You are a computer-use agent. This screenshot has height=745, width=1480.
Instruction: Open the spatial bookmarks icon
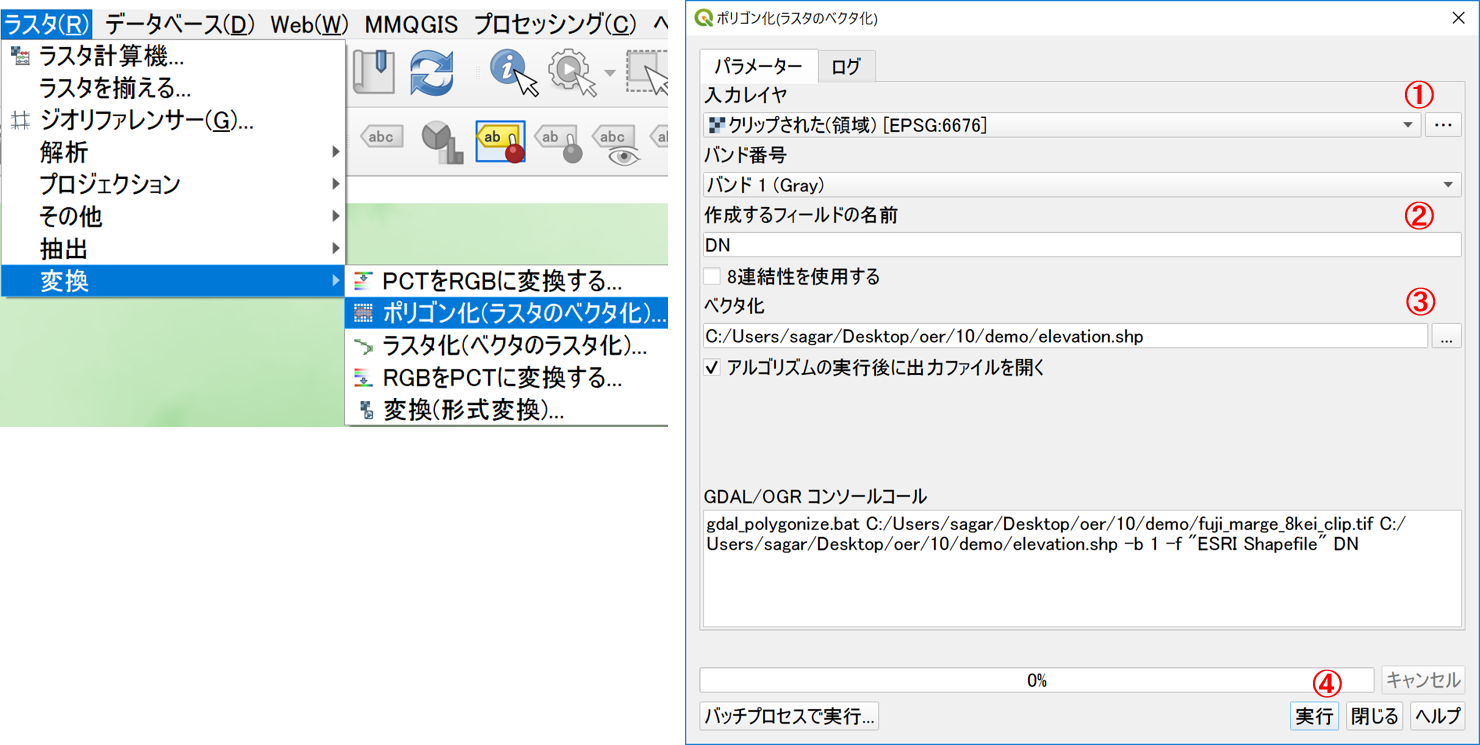click(374, 72)
